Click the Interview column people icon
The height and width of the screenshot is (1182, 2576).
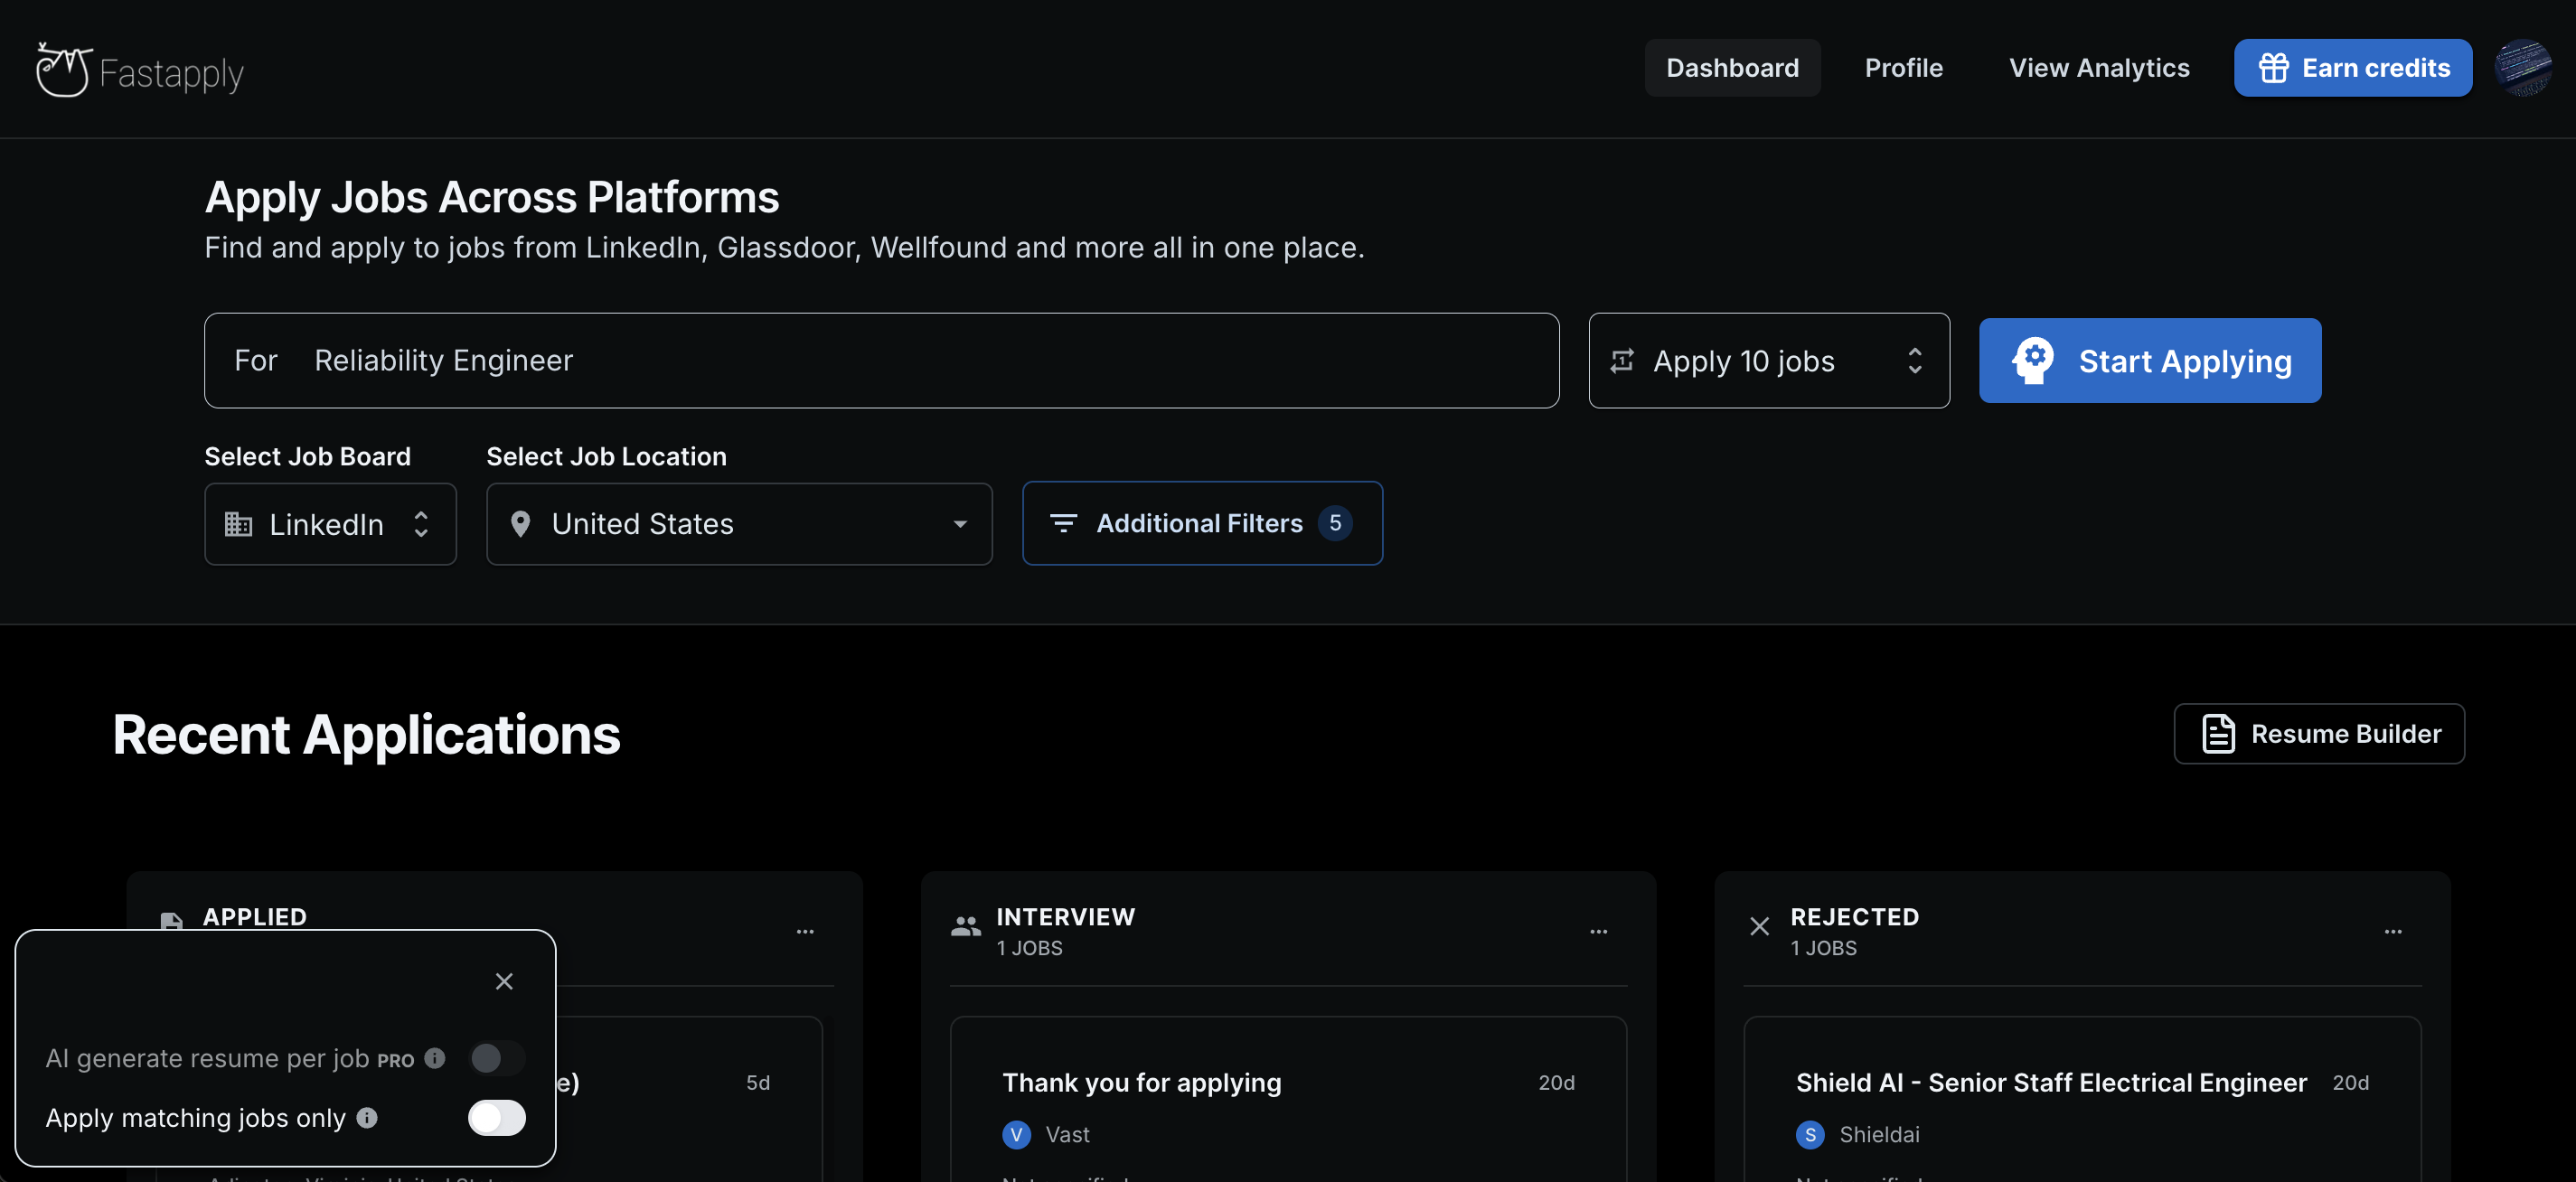pyautogui.click(x=965, y=926)
